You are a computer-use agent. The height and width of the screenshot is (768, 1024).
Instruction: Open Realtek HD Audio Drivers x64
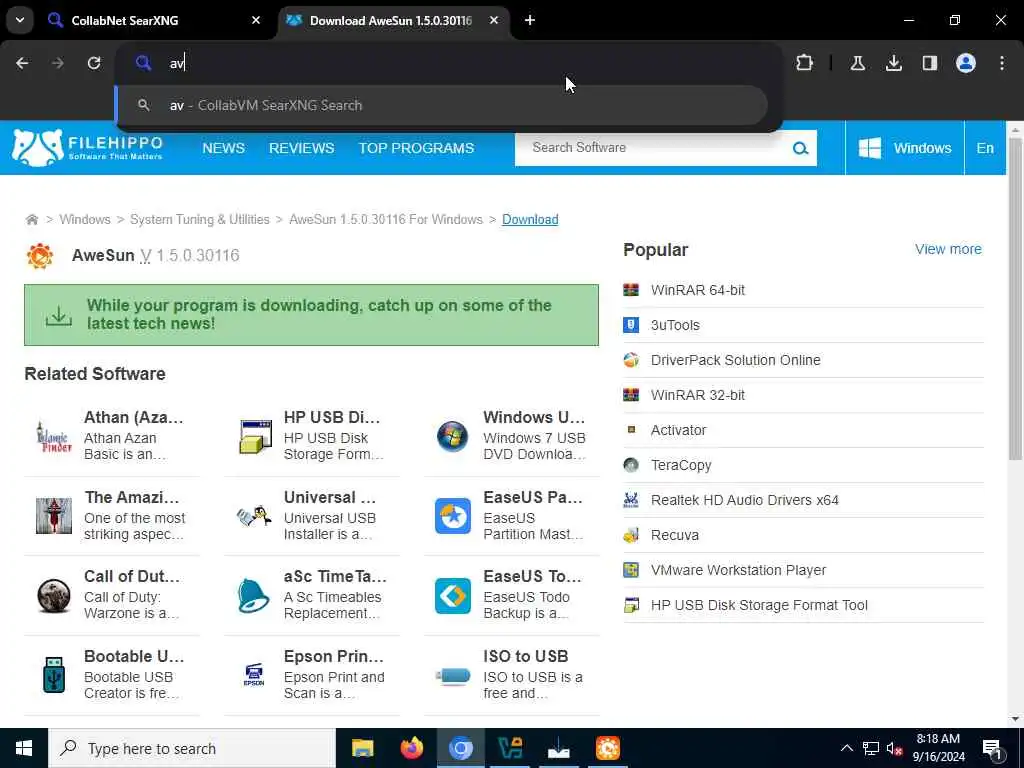pos(744,500)
